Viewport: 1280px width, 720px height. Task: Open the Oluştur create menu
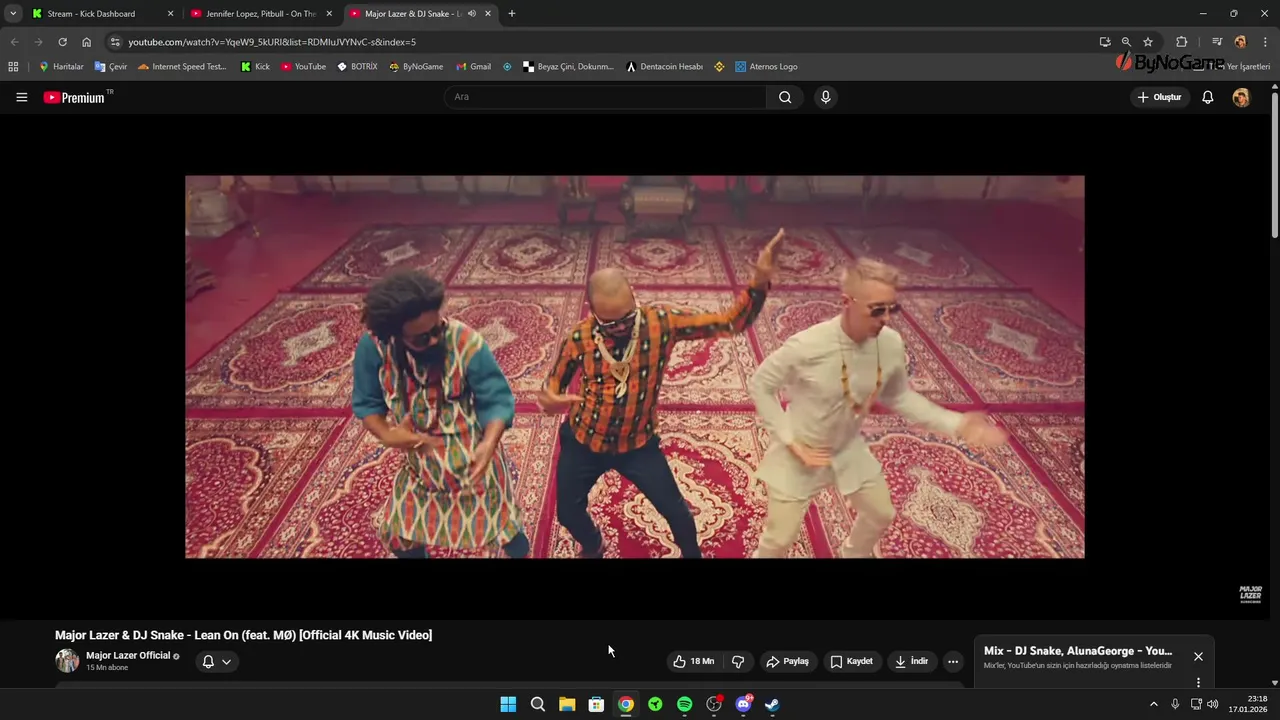point(1160,97)
